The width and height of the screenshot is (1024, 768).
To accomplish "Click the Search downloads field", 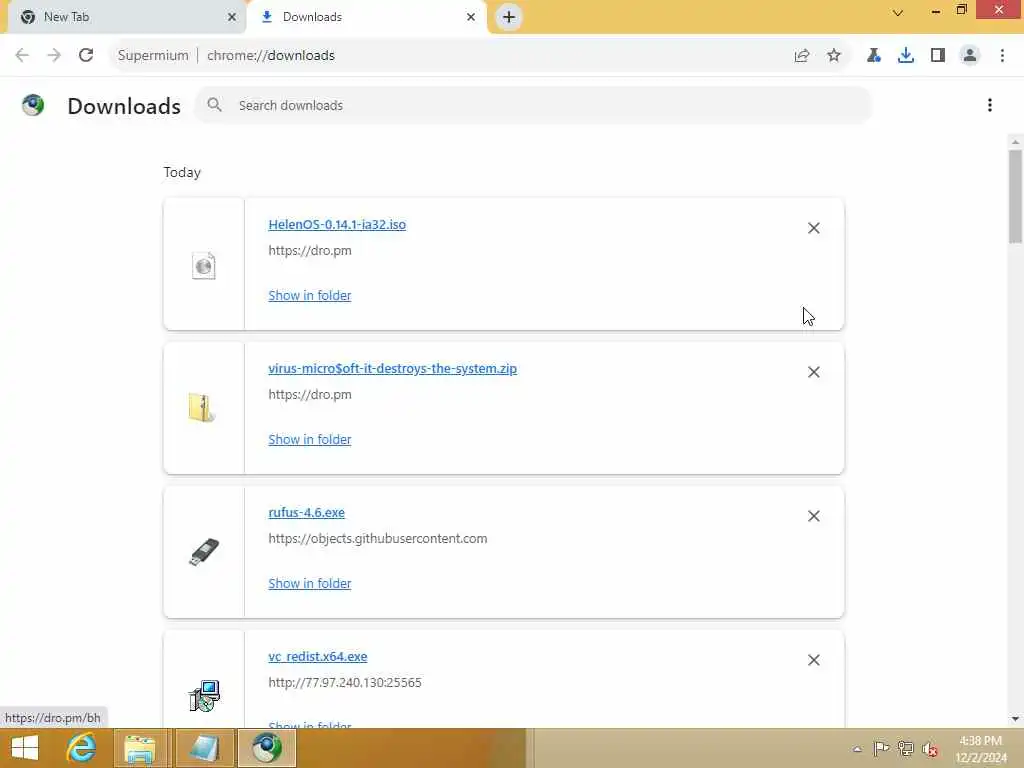I will (x=534, y=105).
